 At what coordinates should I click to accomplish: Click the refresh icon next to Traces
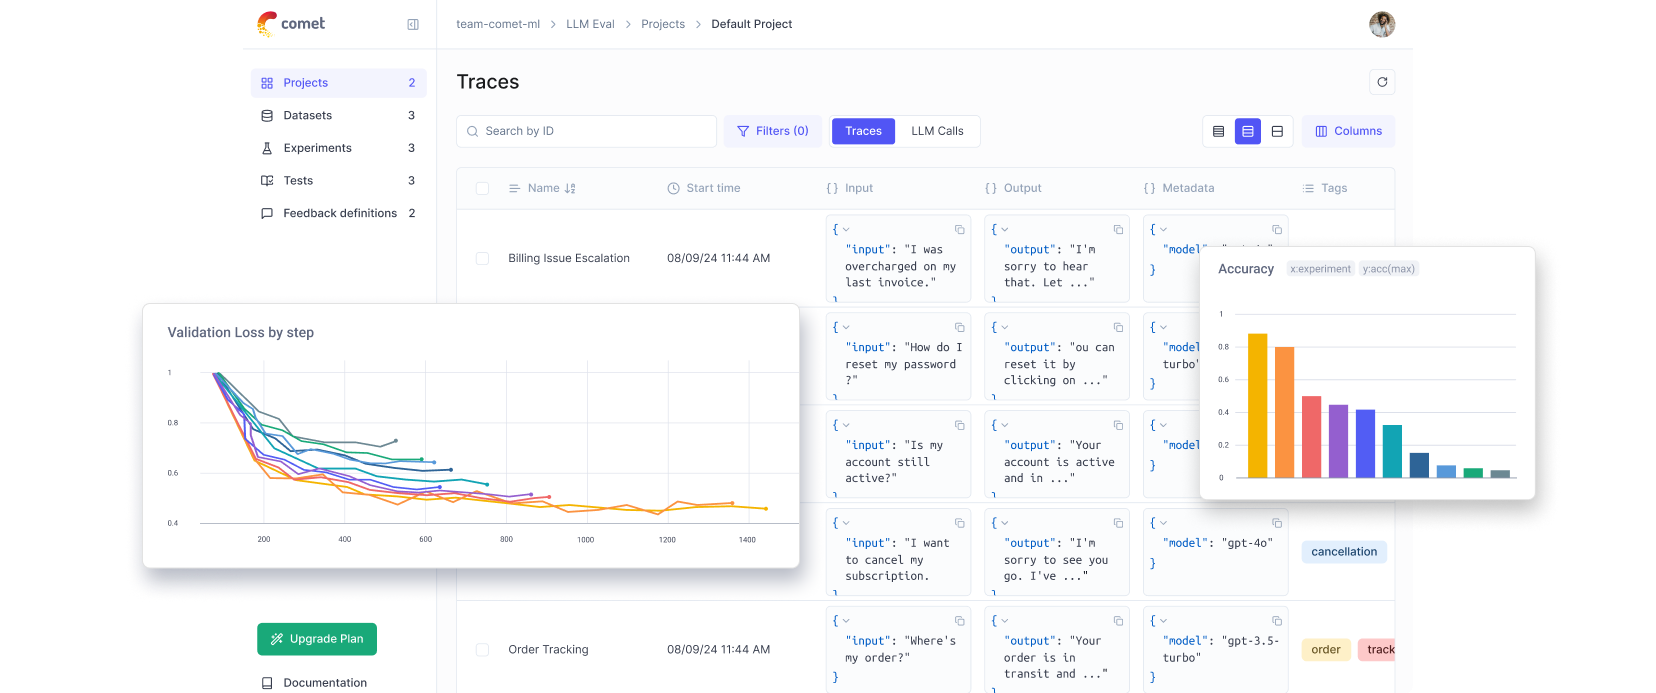coord(1382,82)
